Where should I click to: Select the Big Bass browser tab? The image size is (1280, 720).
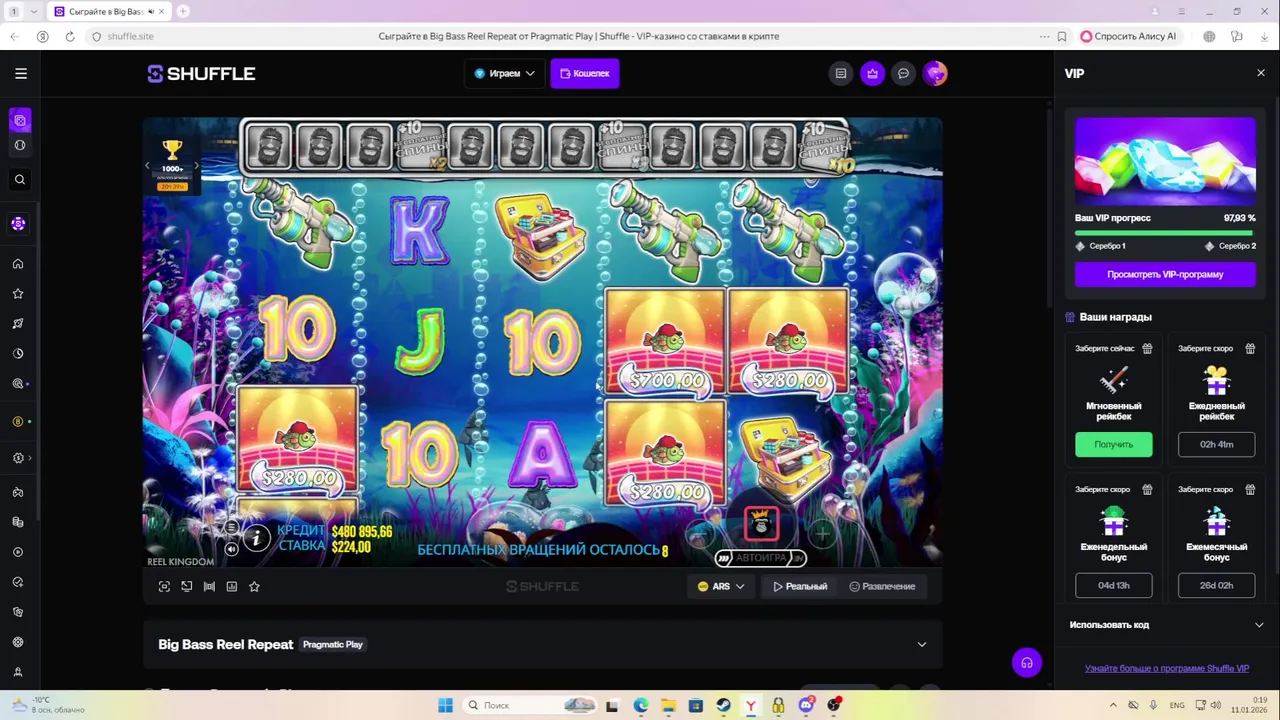point(108,11)
